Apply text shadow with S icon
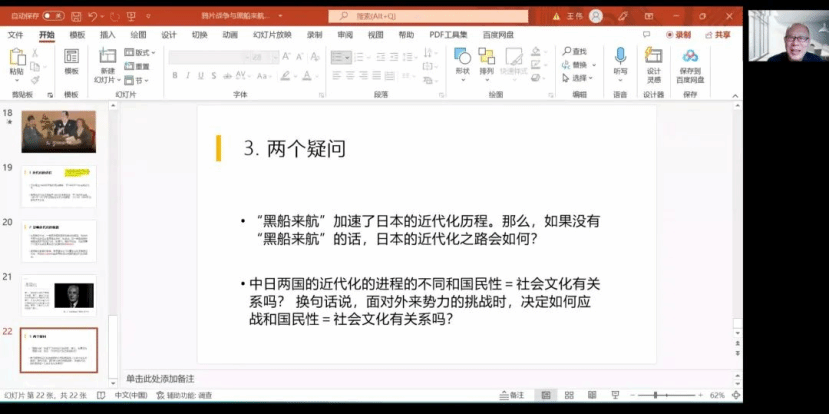 pyautogui.click(x=214, y=76)
